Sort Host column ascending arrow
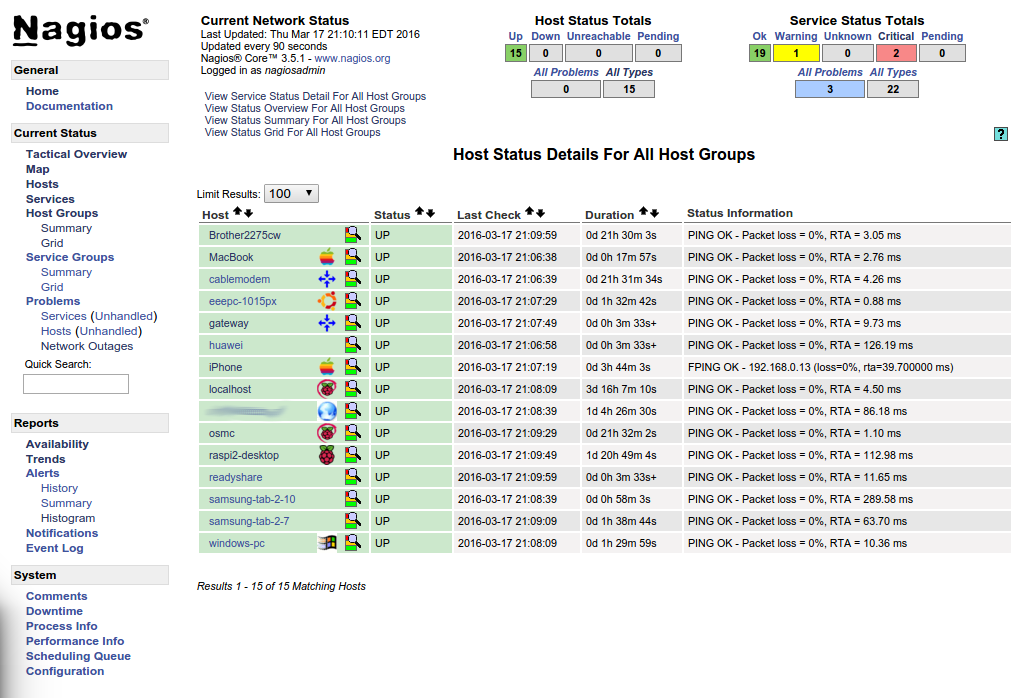Viewport: 1023px width, 698px height. point(238,211)
